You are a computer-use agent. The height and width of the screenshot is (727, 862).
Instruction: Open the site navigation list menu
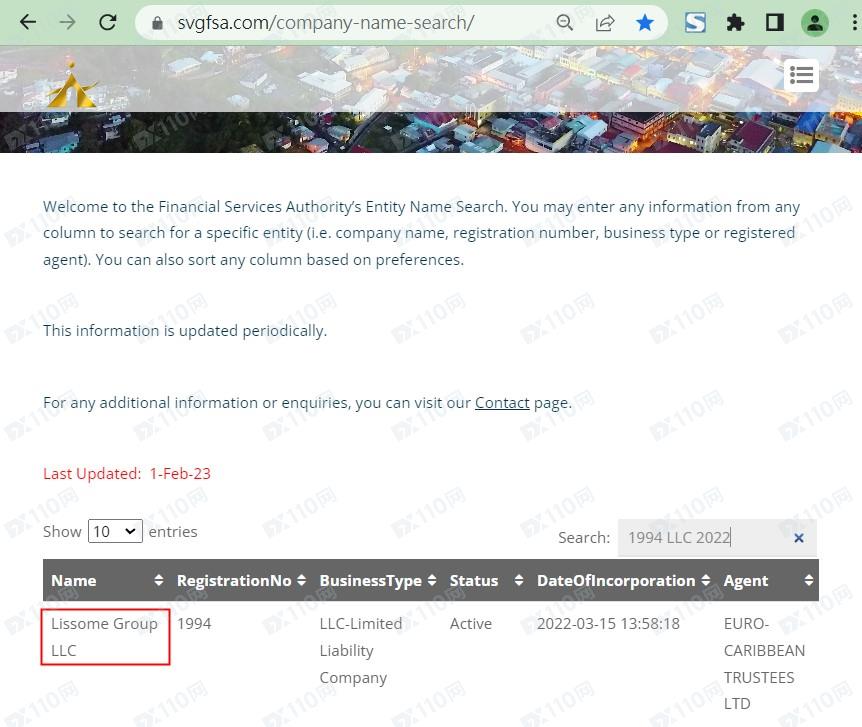801,75
